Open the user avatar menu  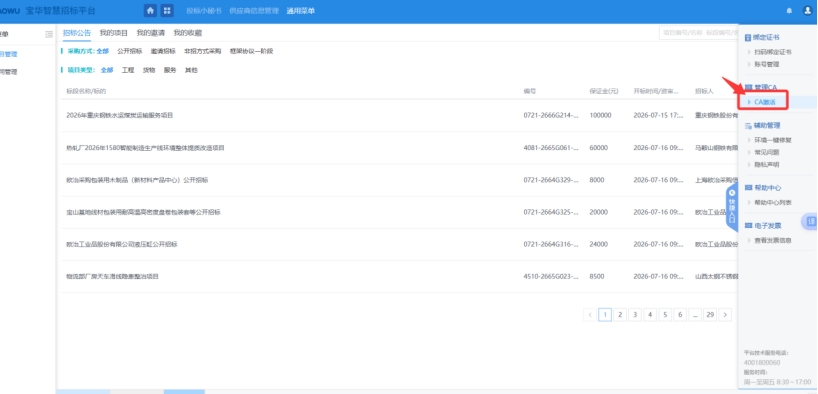coord(807,10)
